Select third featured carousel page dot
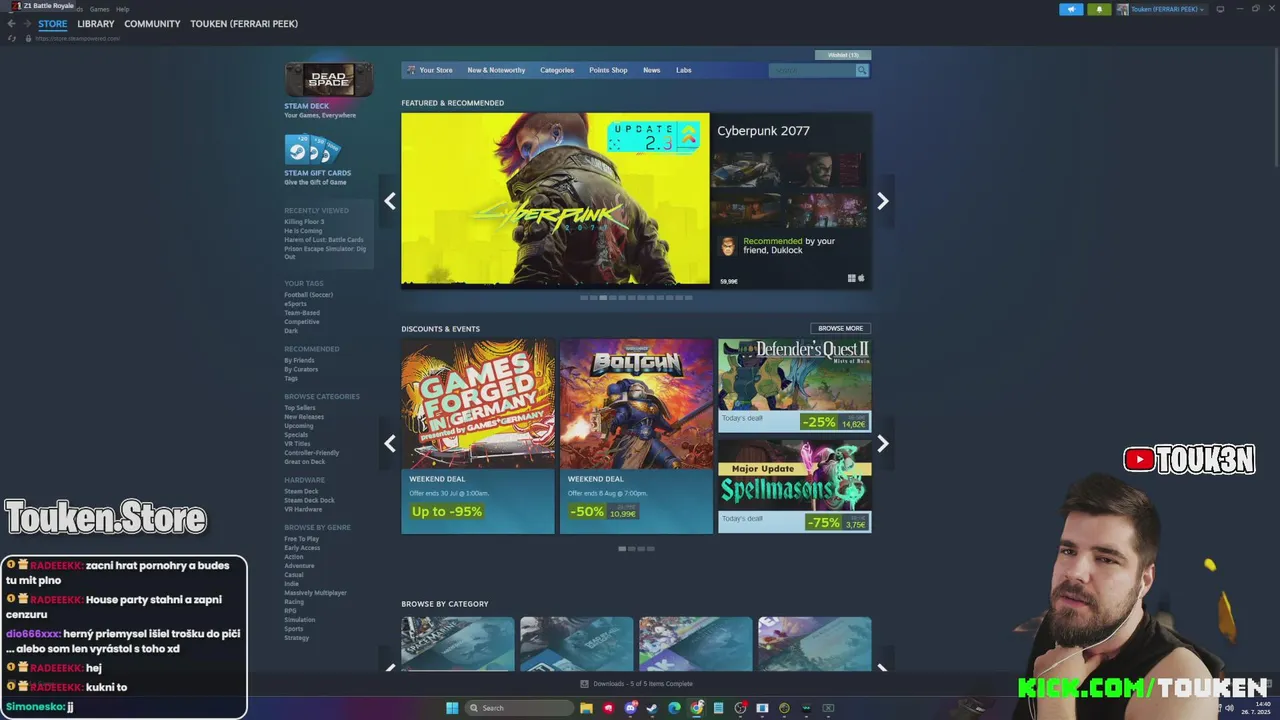The height and width of the screenshot is (720, 1280). click(x=603, y=297)
